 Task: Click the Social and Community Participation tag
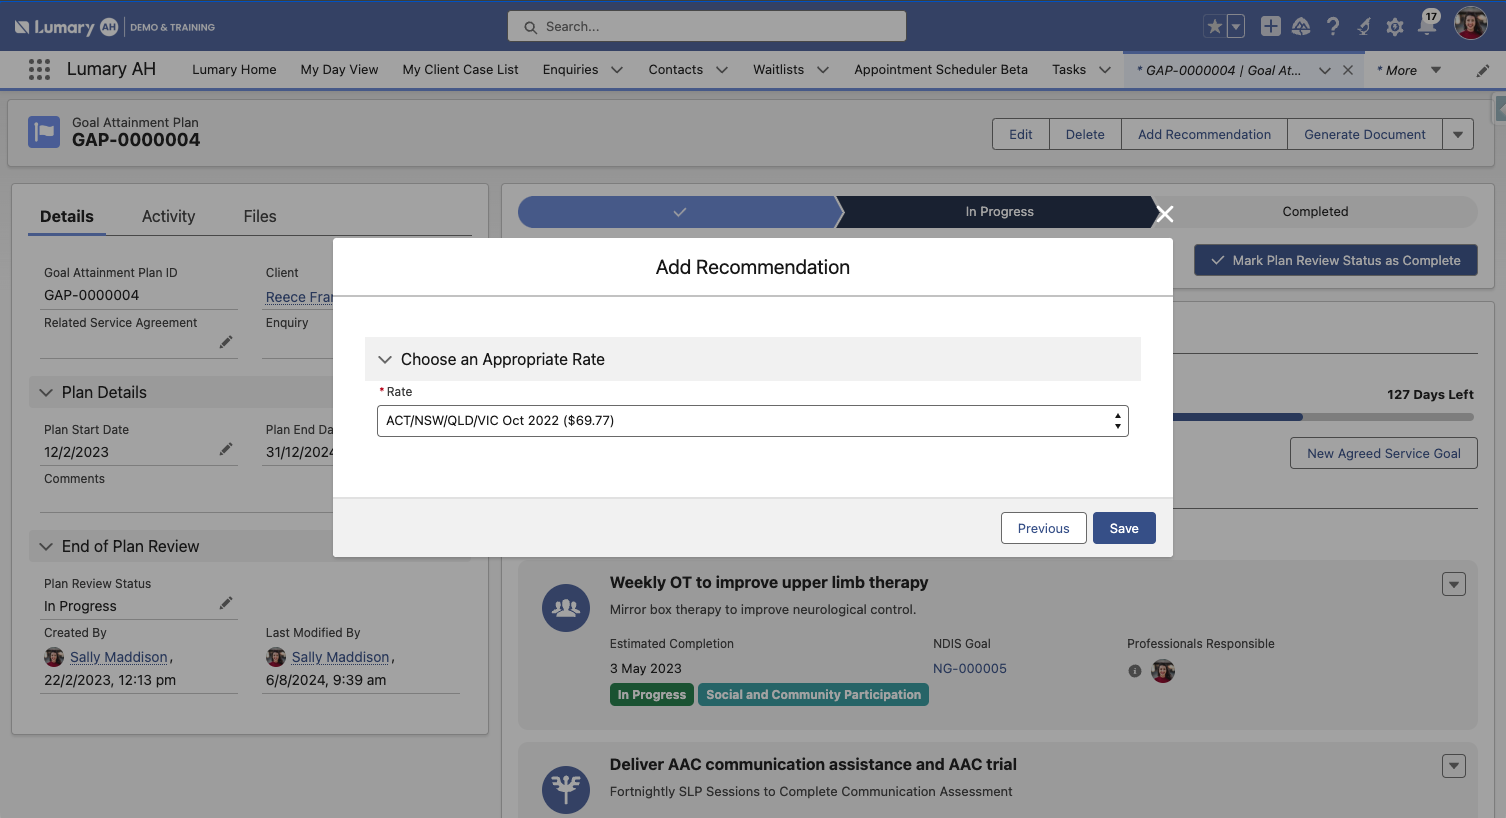[x=813, y=694]
